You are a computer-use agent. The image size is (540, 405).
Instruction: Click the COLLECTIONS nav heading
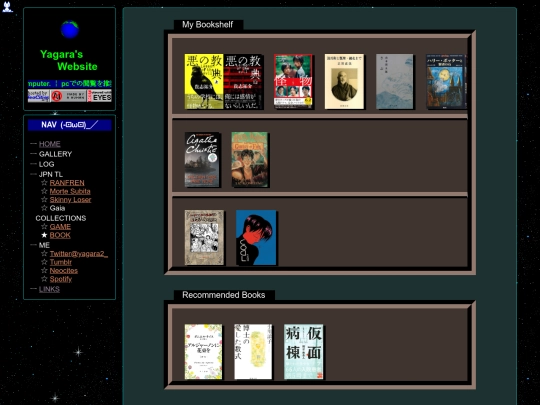point(61,218)
